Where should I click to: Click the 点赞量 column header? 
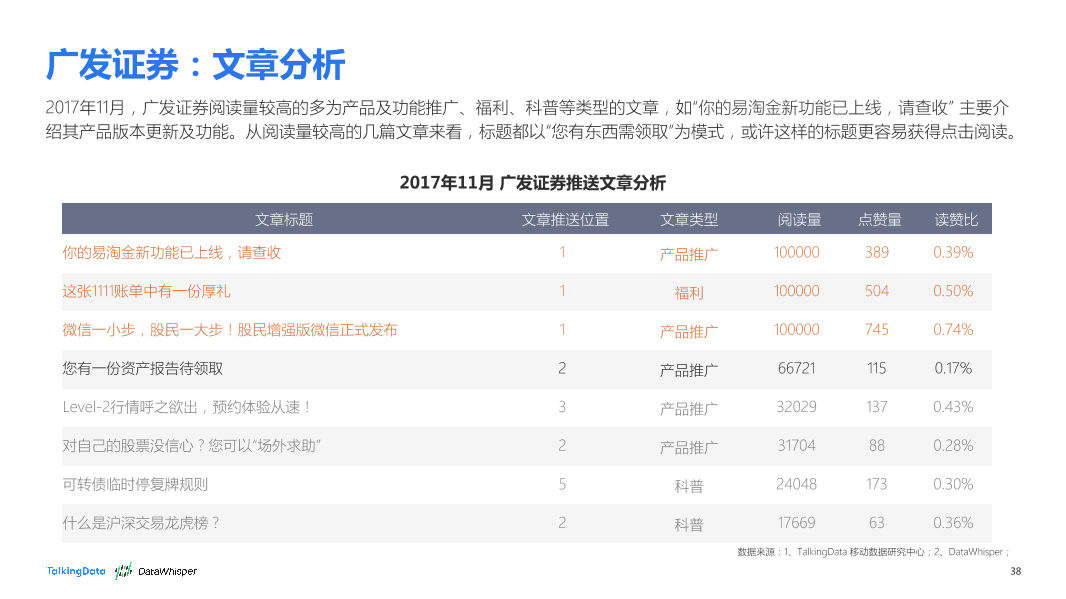coord(880,220)
